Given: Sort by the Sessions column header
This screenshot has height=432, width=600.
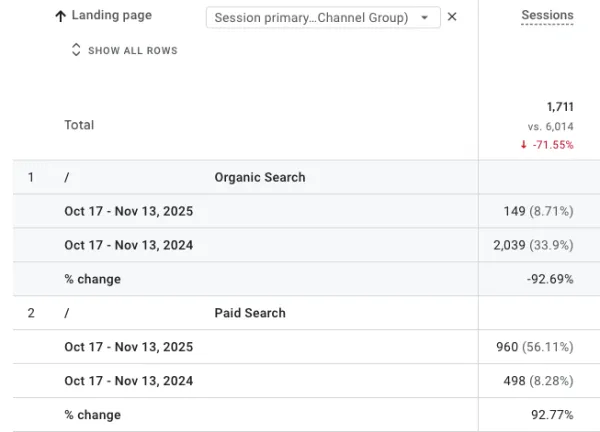Looking at the screenshot, I should point(547,15).
